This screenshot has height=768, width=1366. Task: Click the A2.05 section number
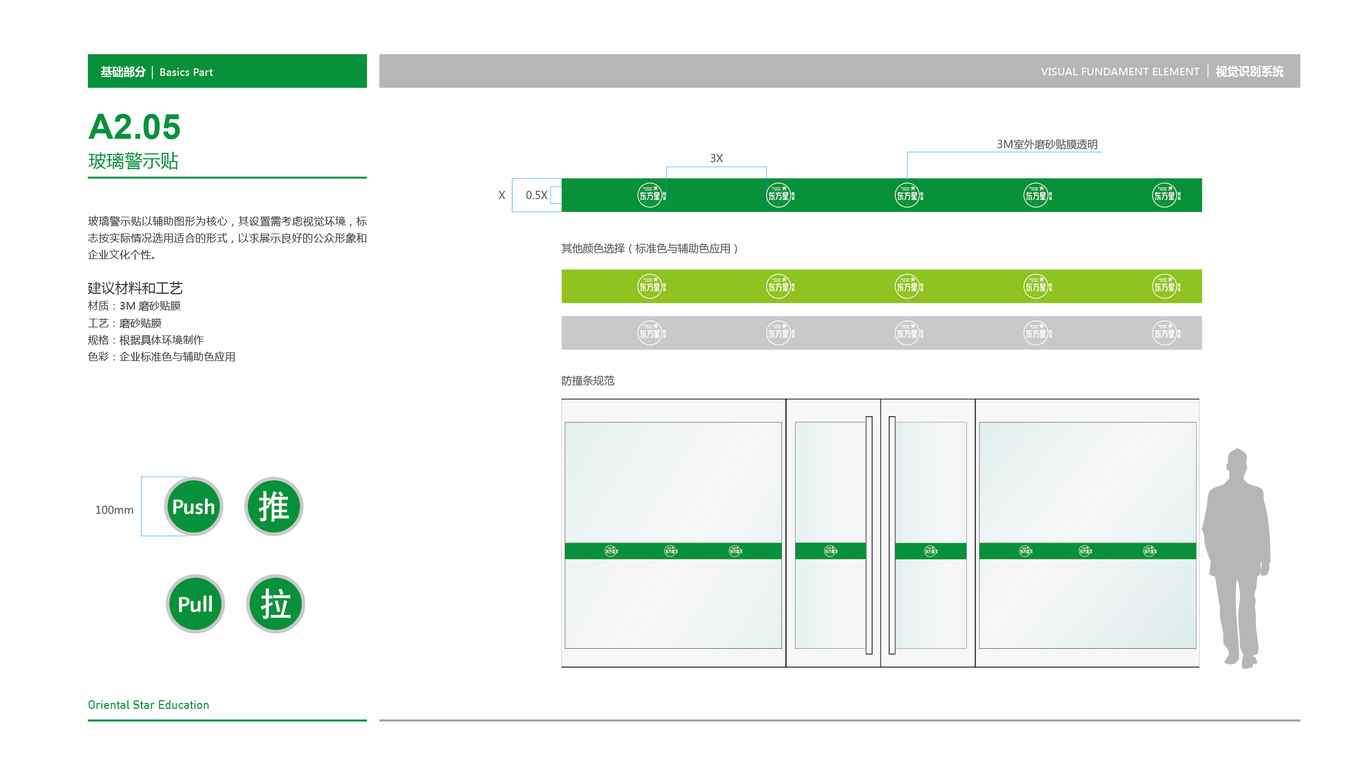pyautogui.click(x=135, y=127)
